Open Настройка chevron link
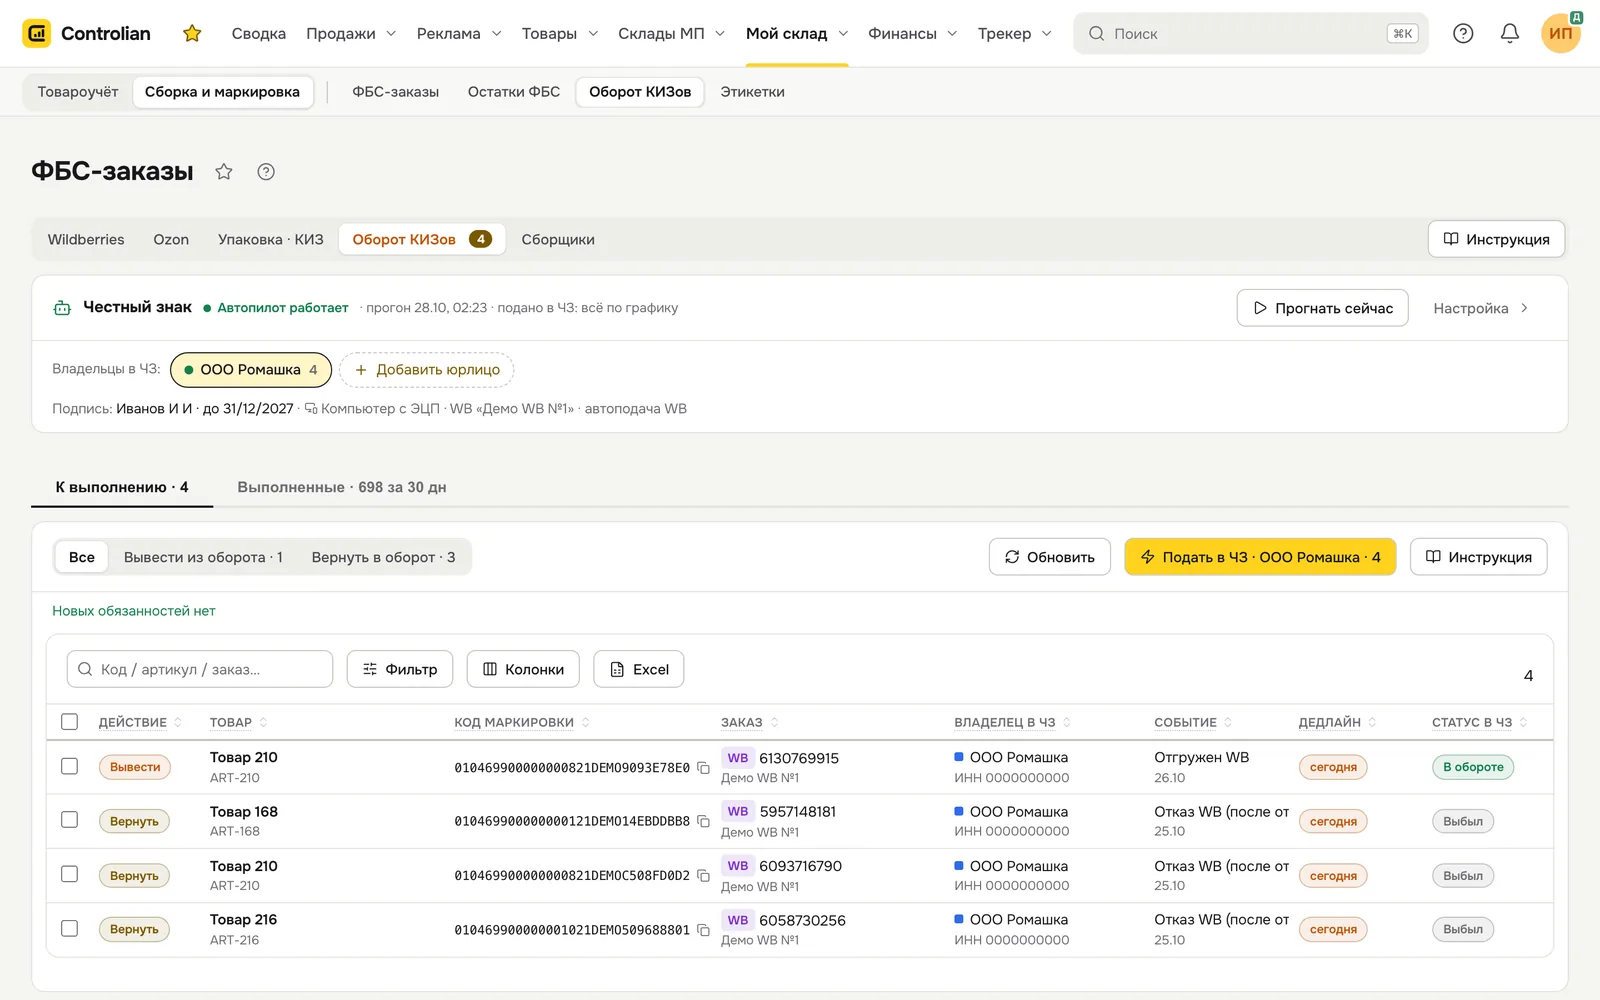The height and width of the screenshot is (1000, 1600). pyautogui.click(x=1480, y=308)
